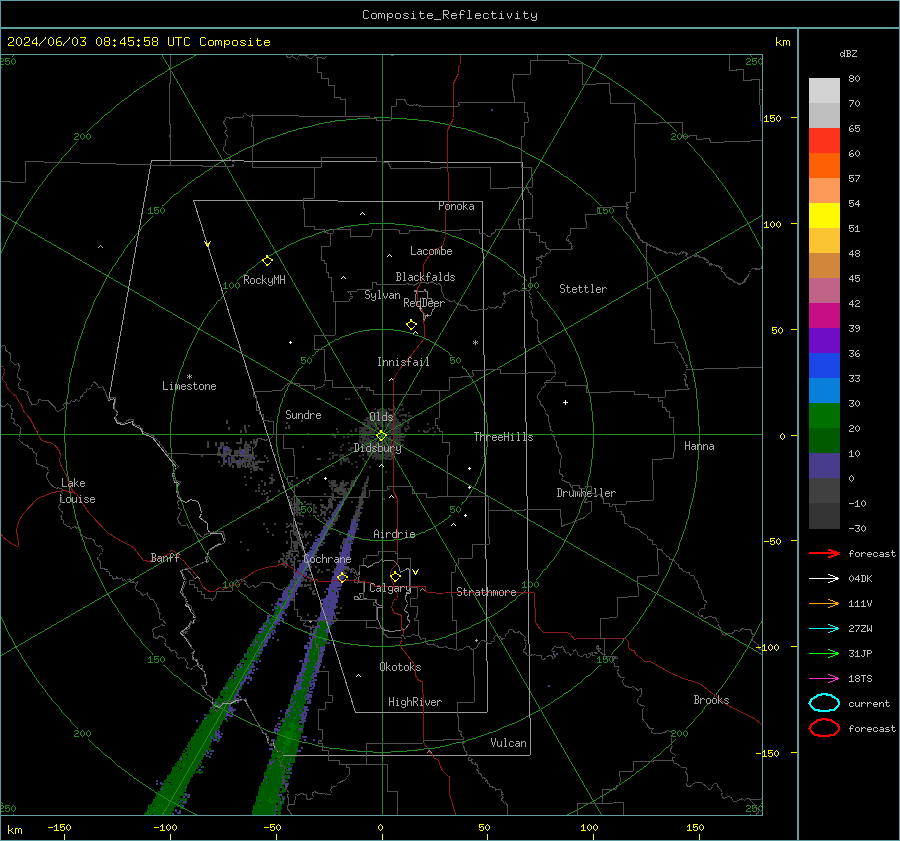Click the Brooks town label
900x841 pixels.
tap(711, 700)
